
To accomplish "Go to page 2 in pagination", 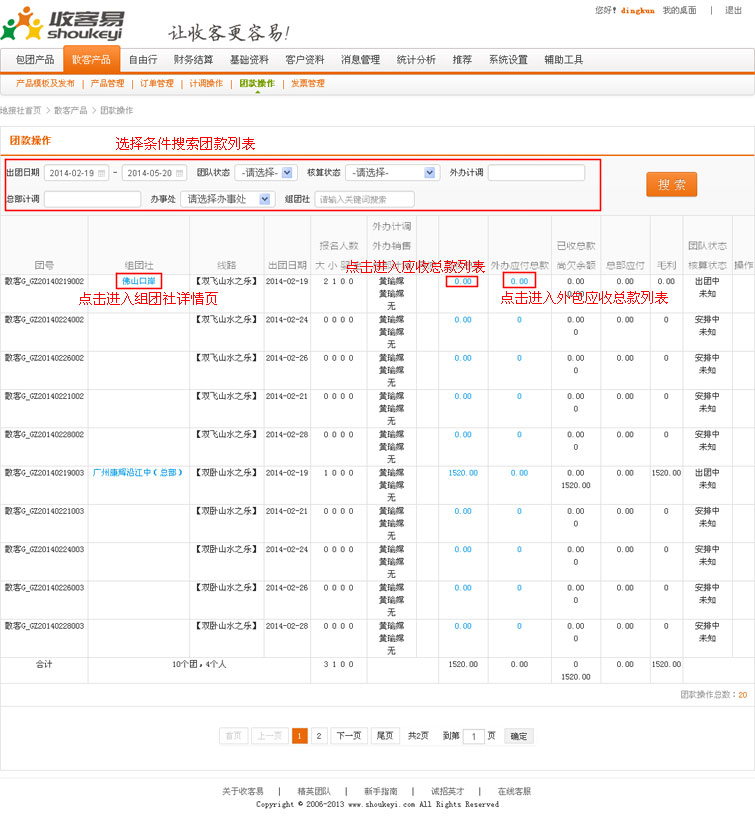I will [319, 736].
